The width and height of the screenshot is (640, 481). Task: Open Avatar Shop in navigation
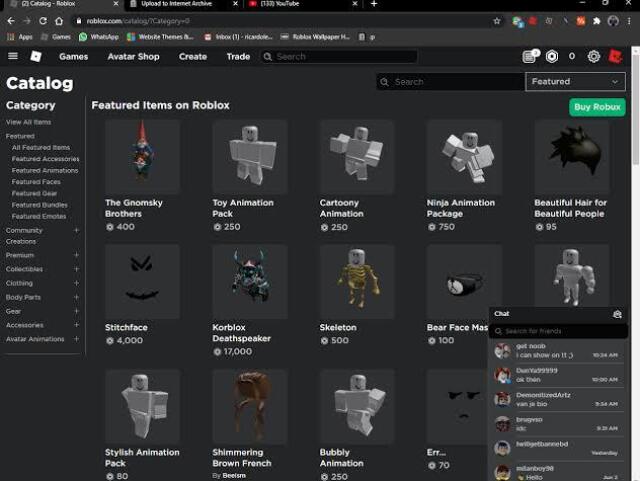point(133,57)
